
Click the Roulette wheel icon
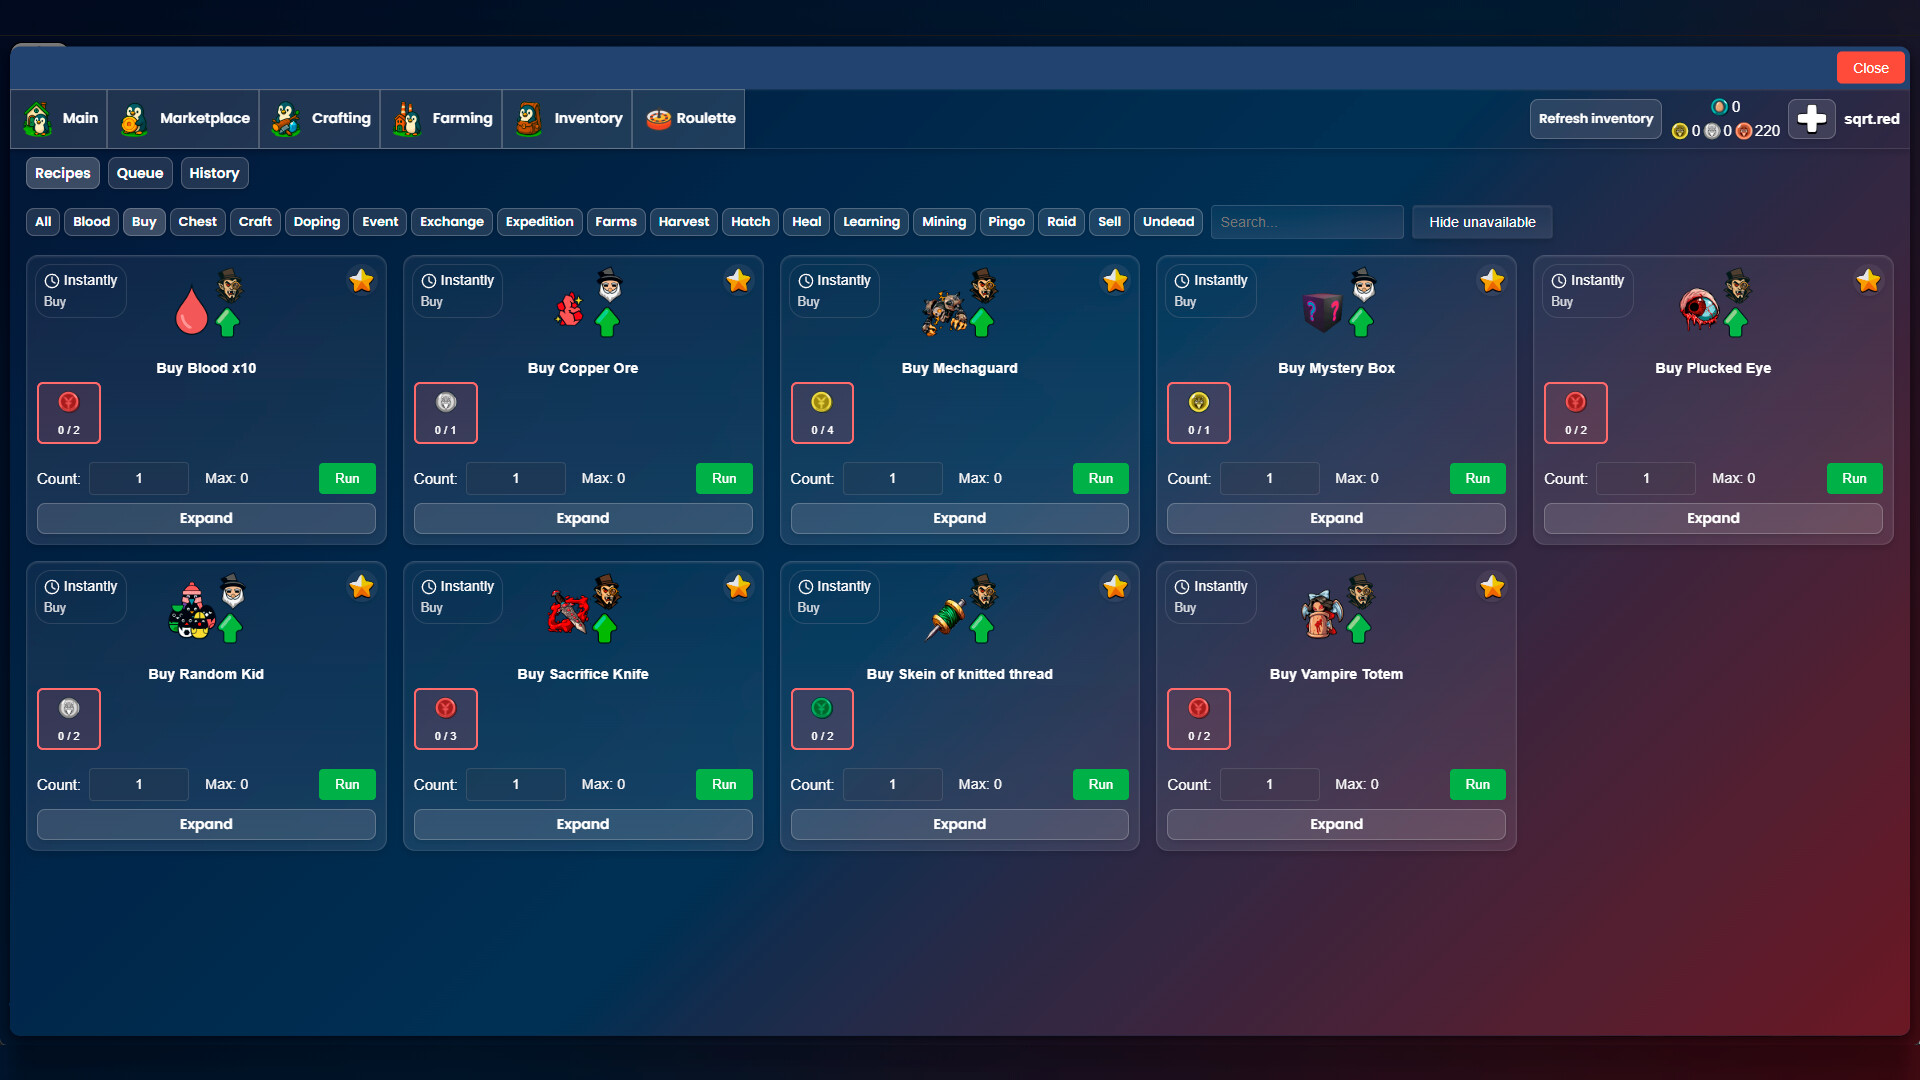(x=659, y=118)
